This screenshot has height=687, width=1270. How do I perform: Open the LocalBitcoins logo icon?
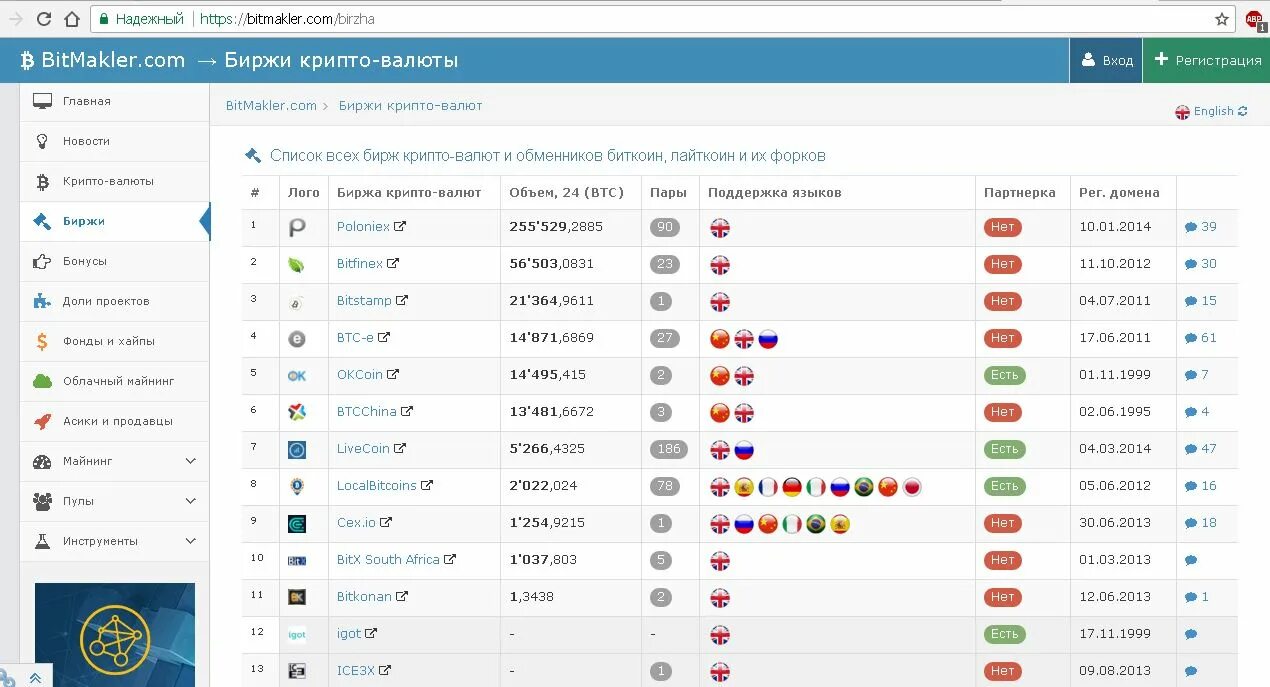[297, 486]
